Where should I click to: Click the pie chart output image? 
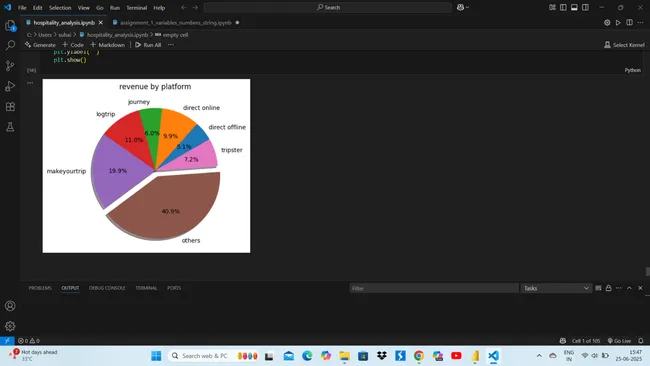[x=146, y=166]
